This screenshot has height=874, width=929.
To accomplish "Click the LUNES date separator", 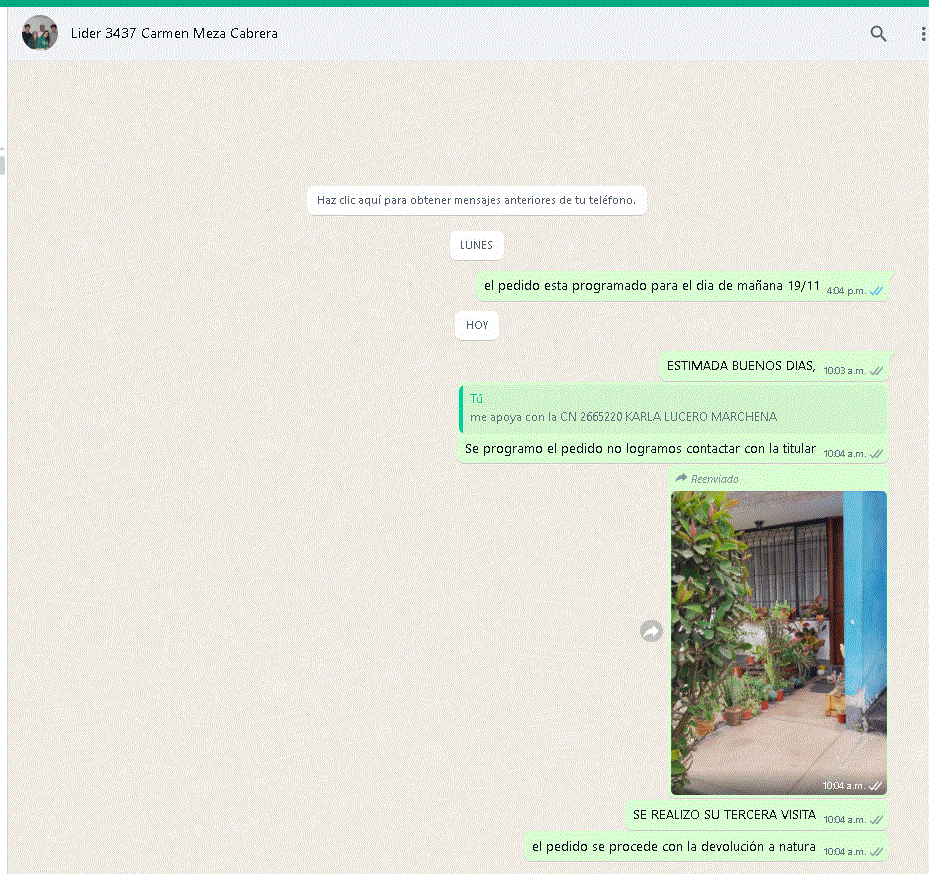I will point(476,245).
